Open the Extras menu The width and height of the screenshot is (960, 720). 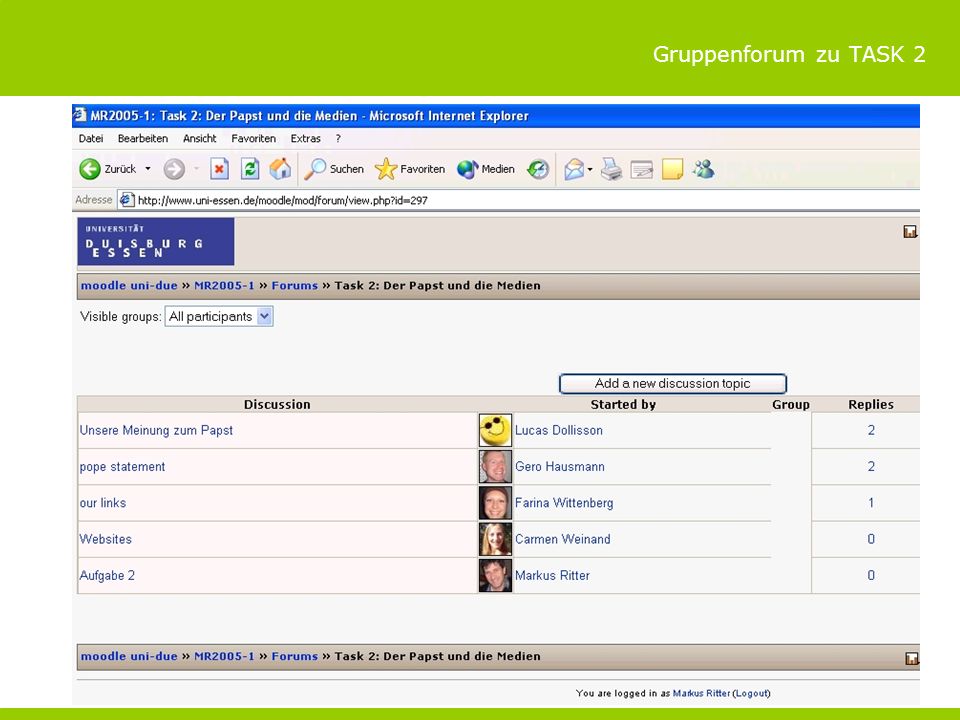click(306, 138)
